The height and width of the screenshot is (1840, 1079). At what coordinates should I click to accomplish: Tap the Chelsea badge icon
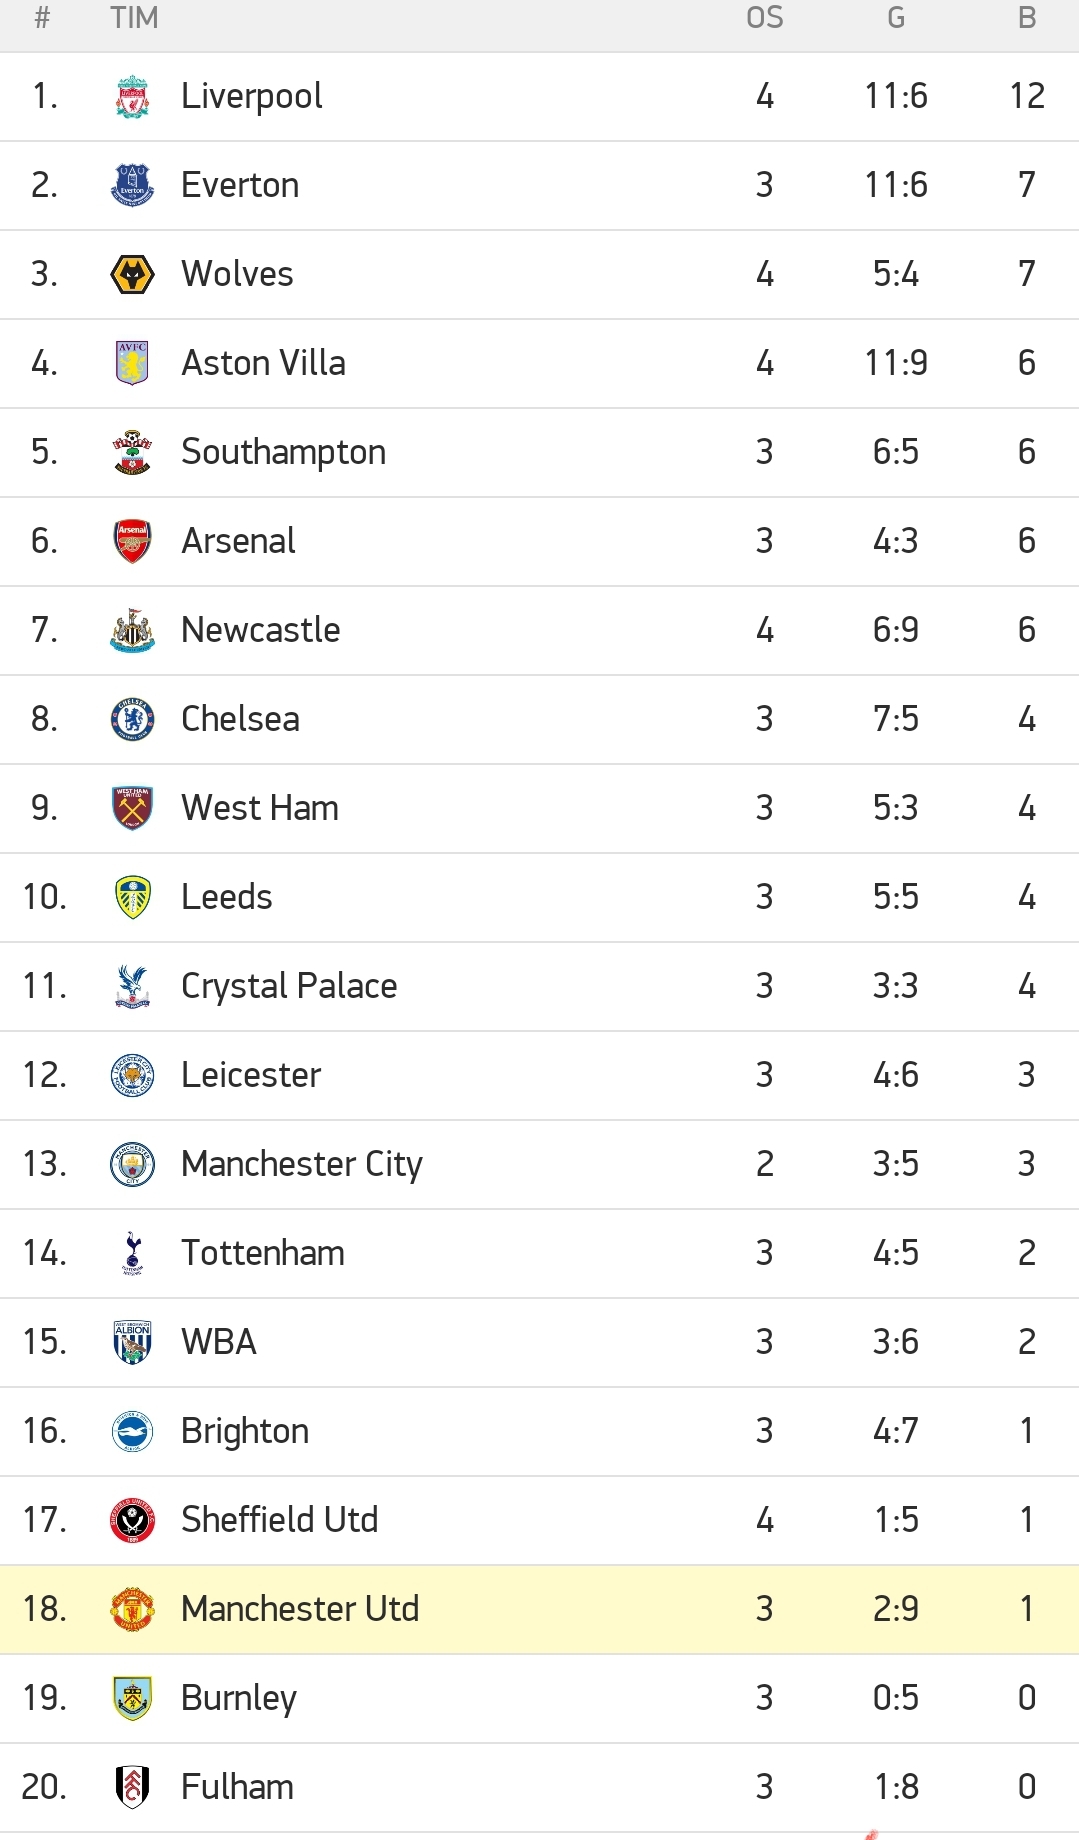point(132,720)
